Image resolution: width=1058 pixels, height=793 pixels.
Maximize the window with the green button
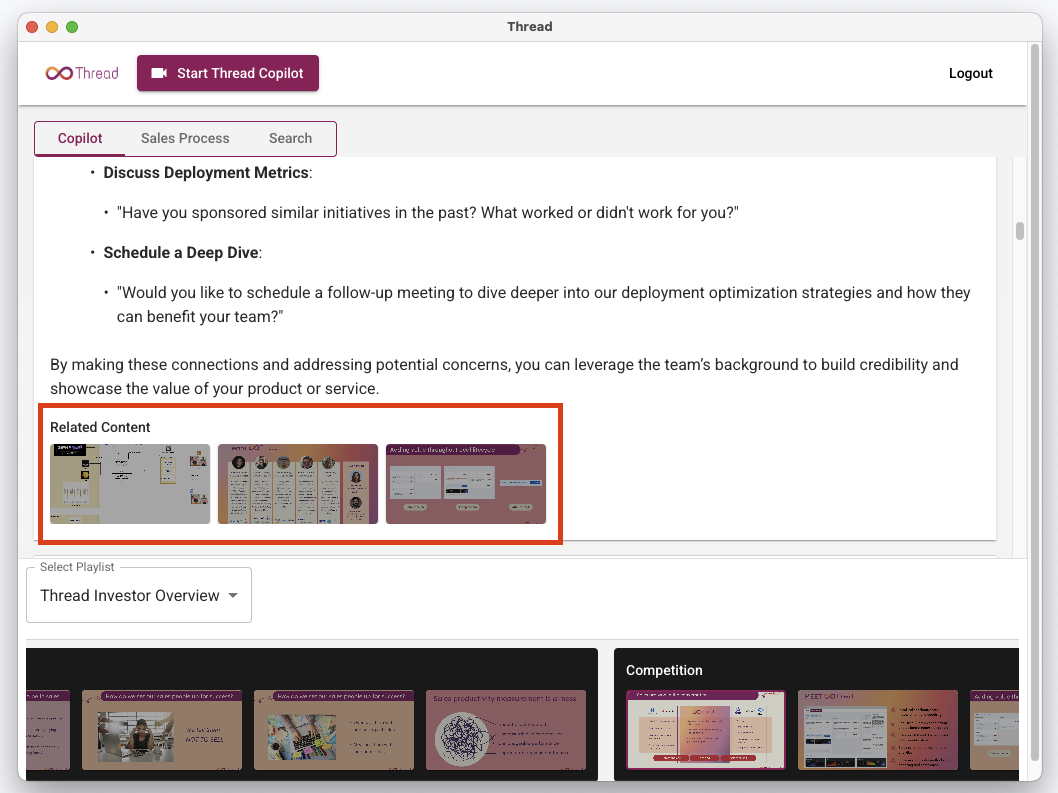(x=72, y=27)
